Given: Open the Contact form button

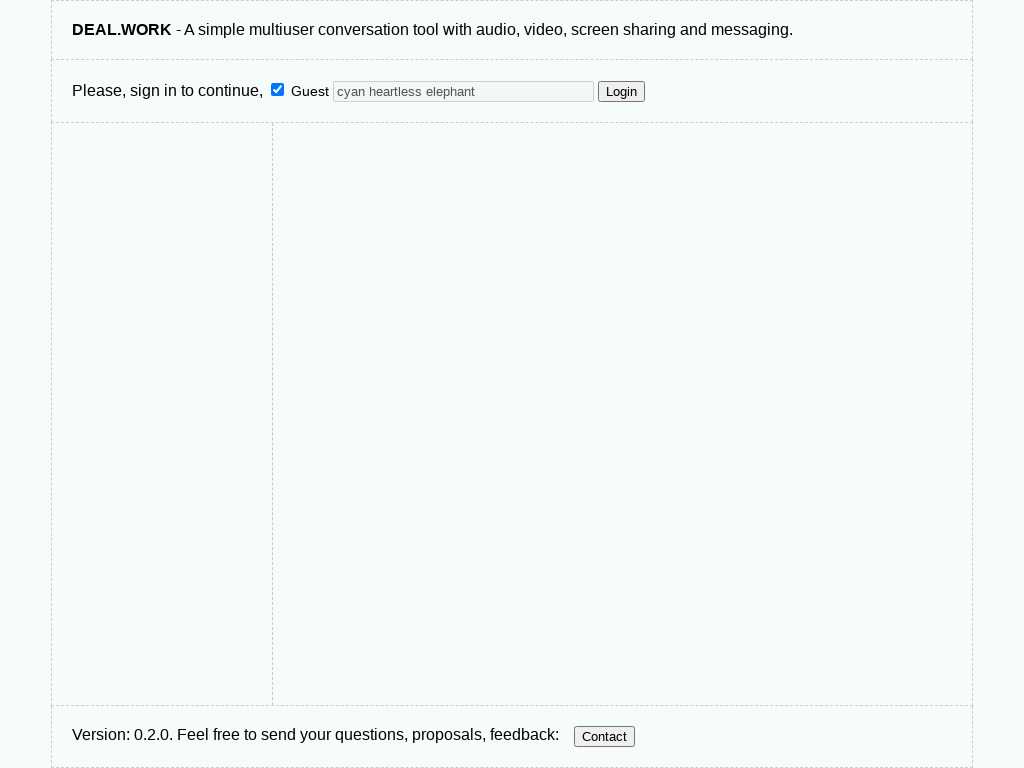Looking at the screenshot, I should [604, 736].
